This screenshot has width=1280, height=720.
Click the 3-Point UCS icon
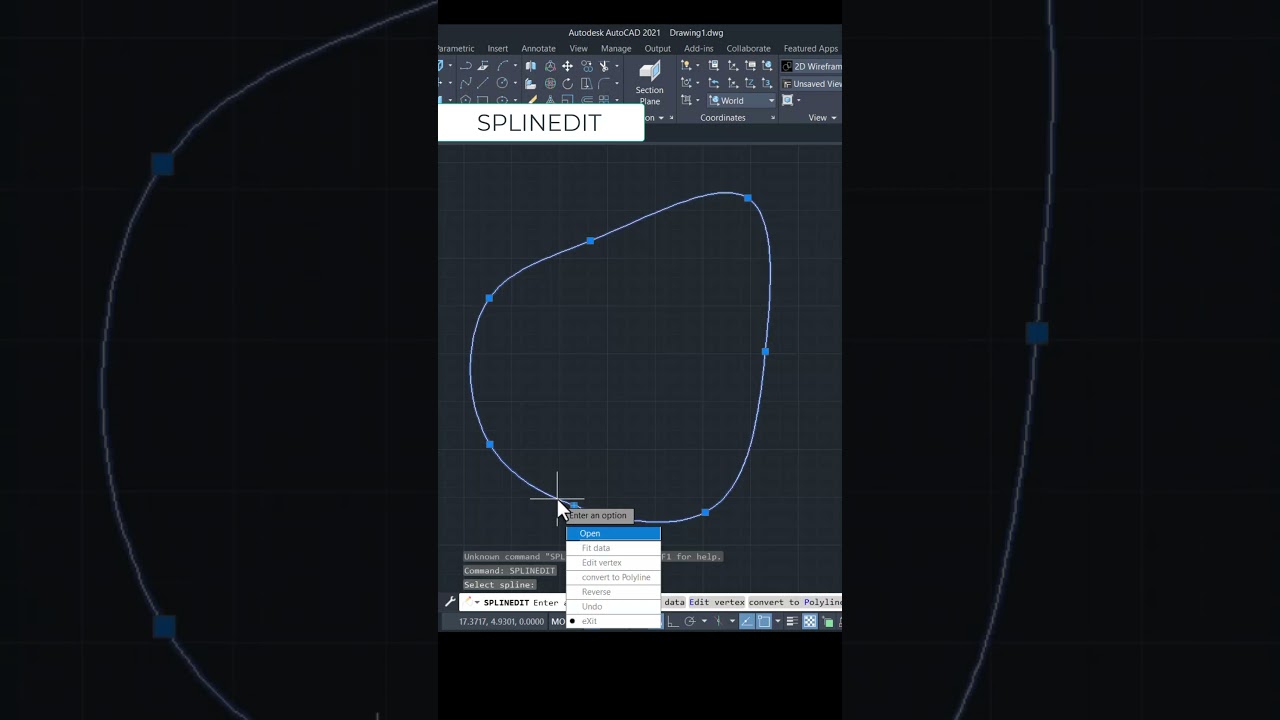[x=767, y=83]
